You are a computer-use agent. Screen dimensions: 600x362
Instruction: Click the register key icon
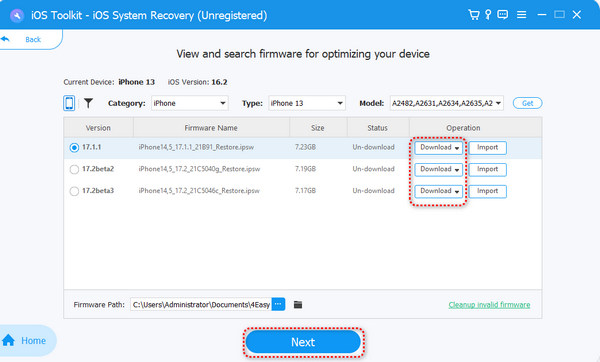point(488,15)
